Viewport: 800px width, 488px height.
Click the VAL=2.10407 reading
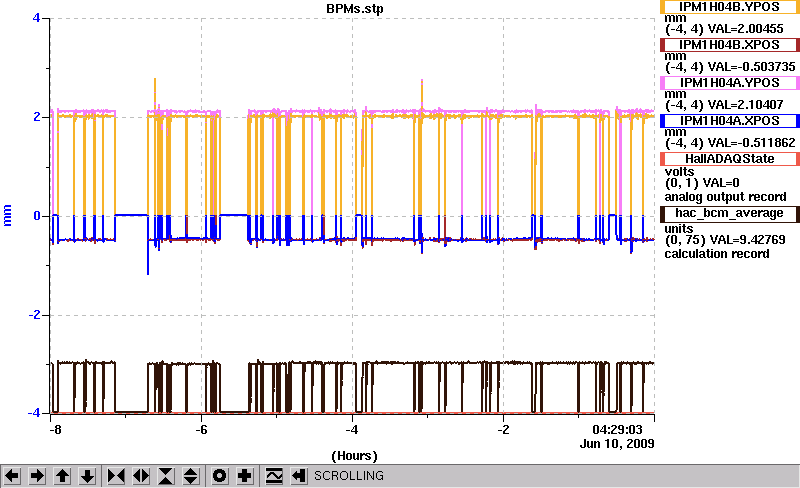point(745,105)
